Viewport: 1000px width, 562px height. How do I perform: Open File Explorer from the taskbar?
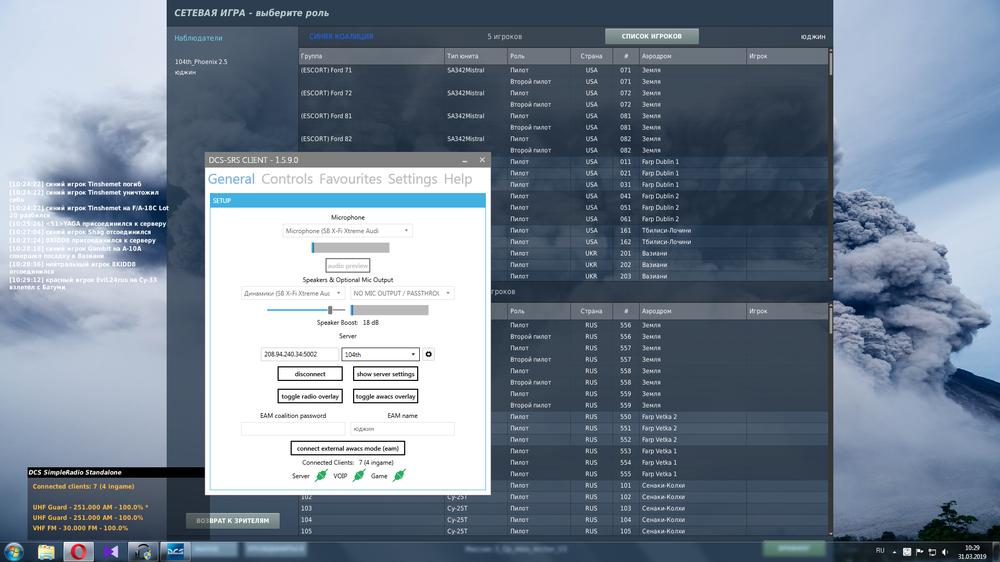coord(46,551)
